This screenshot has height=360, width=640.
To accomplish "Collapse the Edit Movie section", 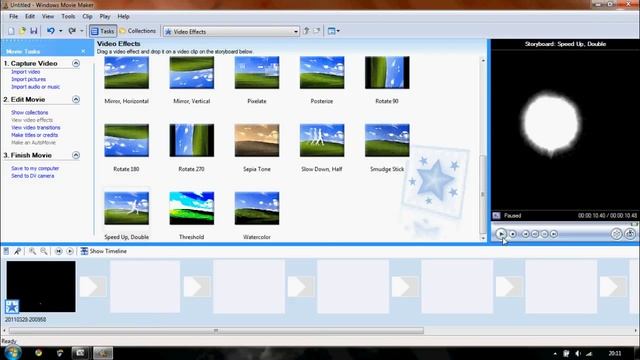I will [x=76, y=100].
